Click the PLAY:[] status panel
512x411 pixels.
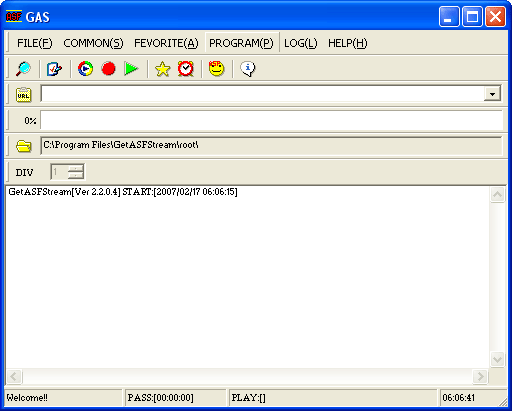coord(333,397)
